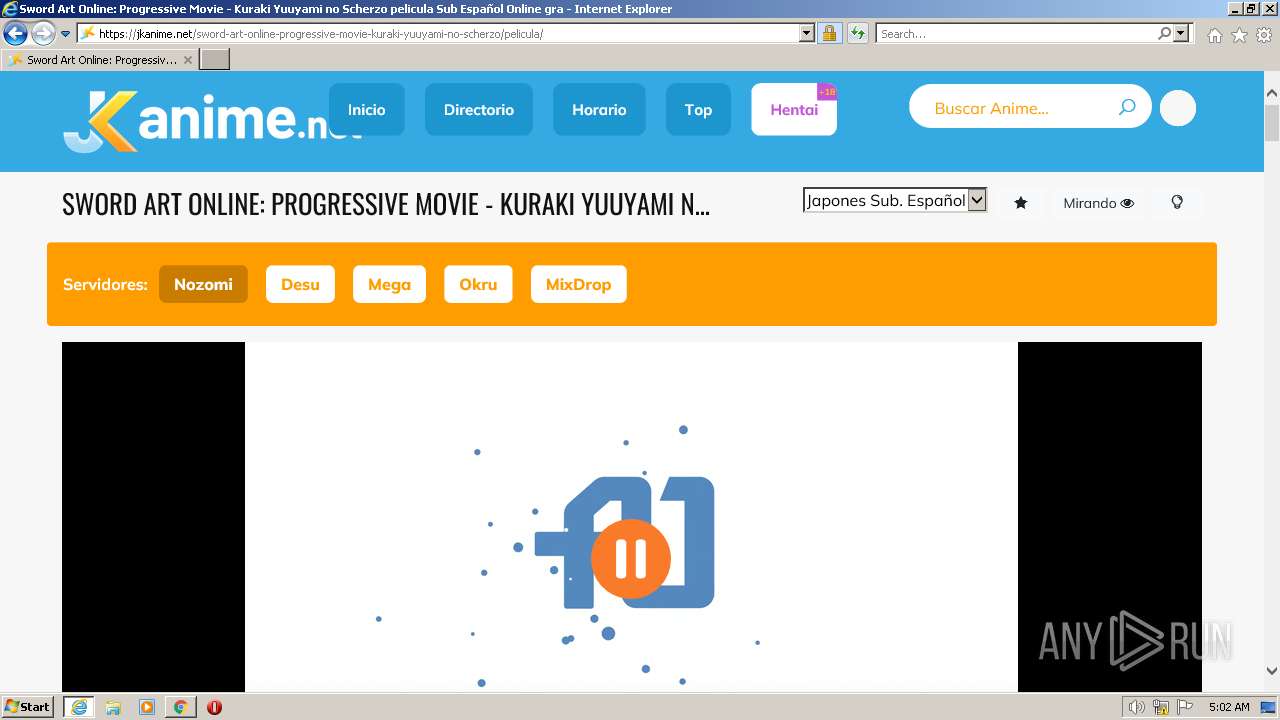The height and width of the screenshot is (720, 1280).
Task: Open the Hentai menu item
Action: 794,110
